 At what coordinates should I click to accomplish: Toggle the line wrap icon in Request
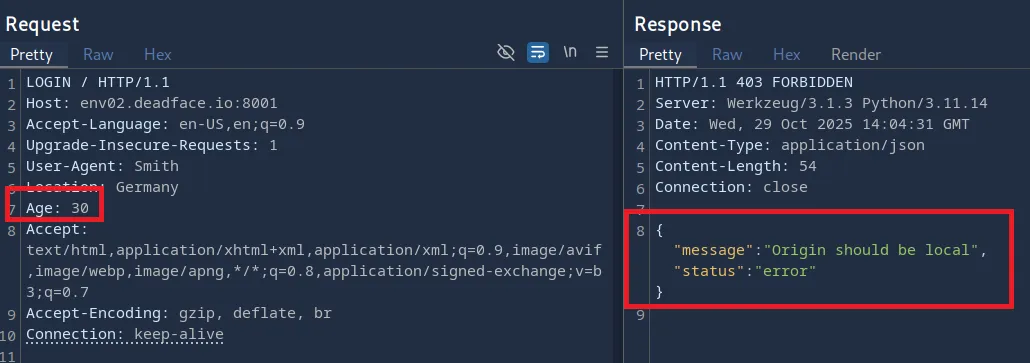(x=538, y=53)
